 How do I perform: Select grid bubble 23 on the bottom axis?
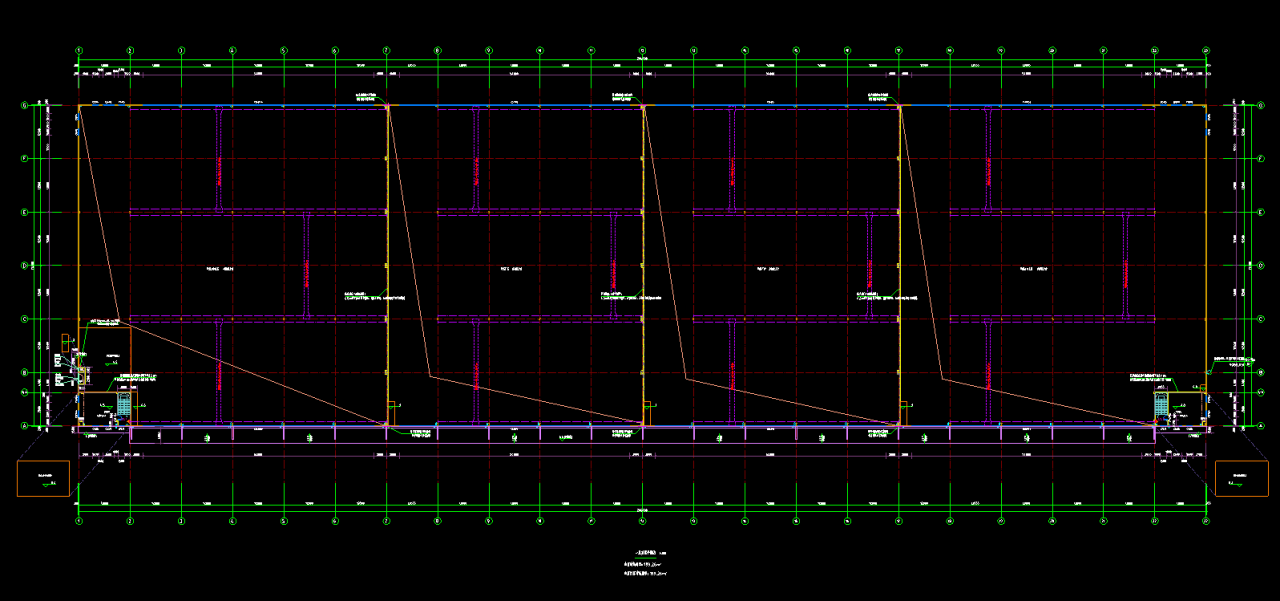point(1205,521)
